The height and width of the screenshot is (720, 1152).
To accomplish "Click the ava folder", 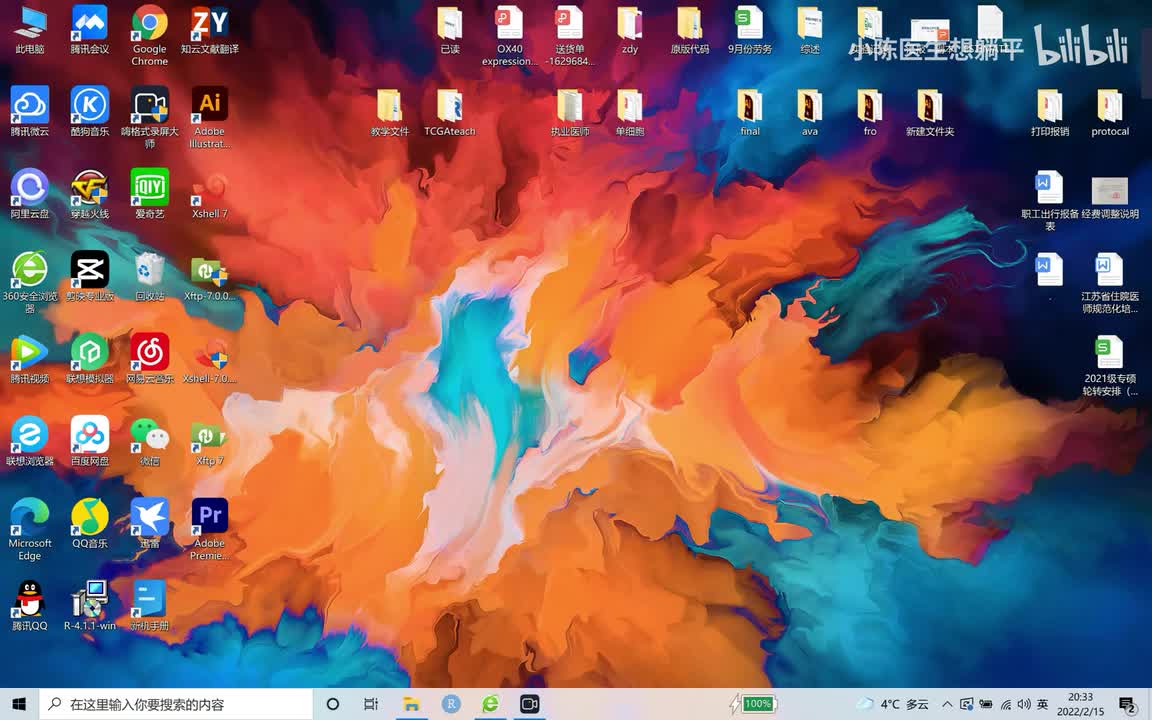I will (x=810, y=112).
